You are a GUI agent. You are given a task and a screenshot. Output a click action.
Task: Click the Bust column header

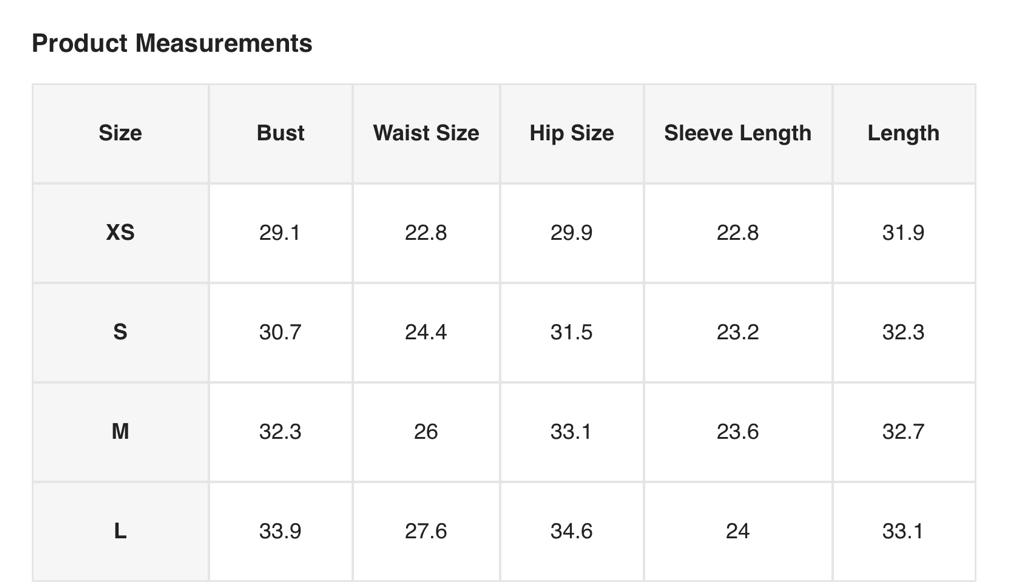coord(280,133)
